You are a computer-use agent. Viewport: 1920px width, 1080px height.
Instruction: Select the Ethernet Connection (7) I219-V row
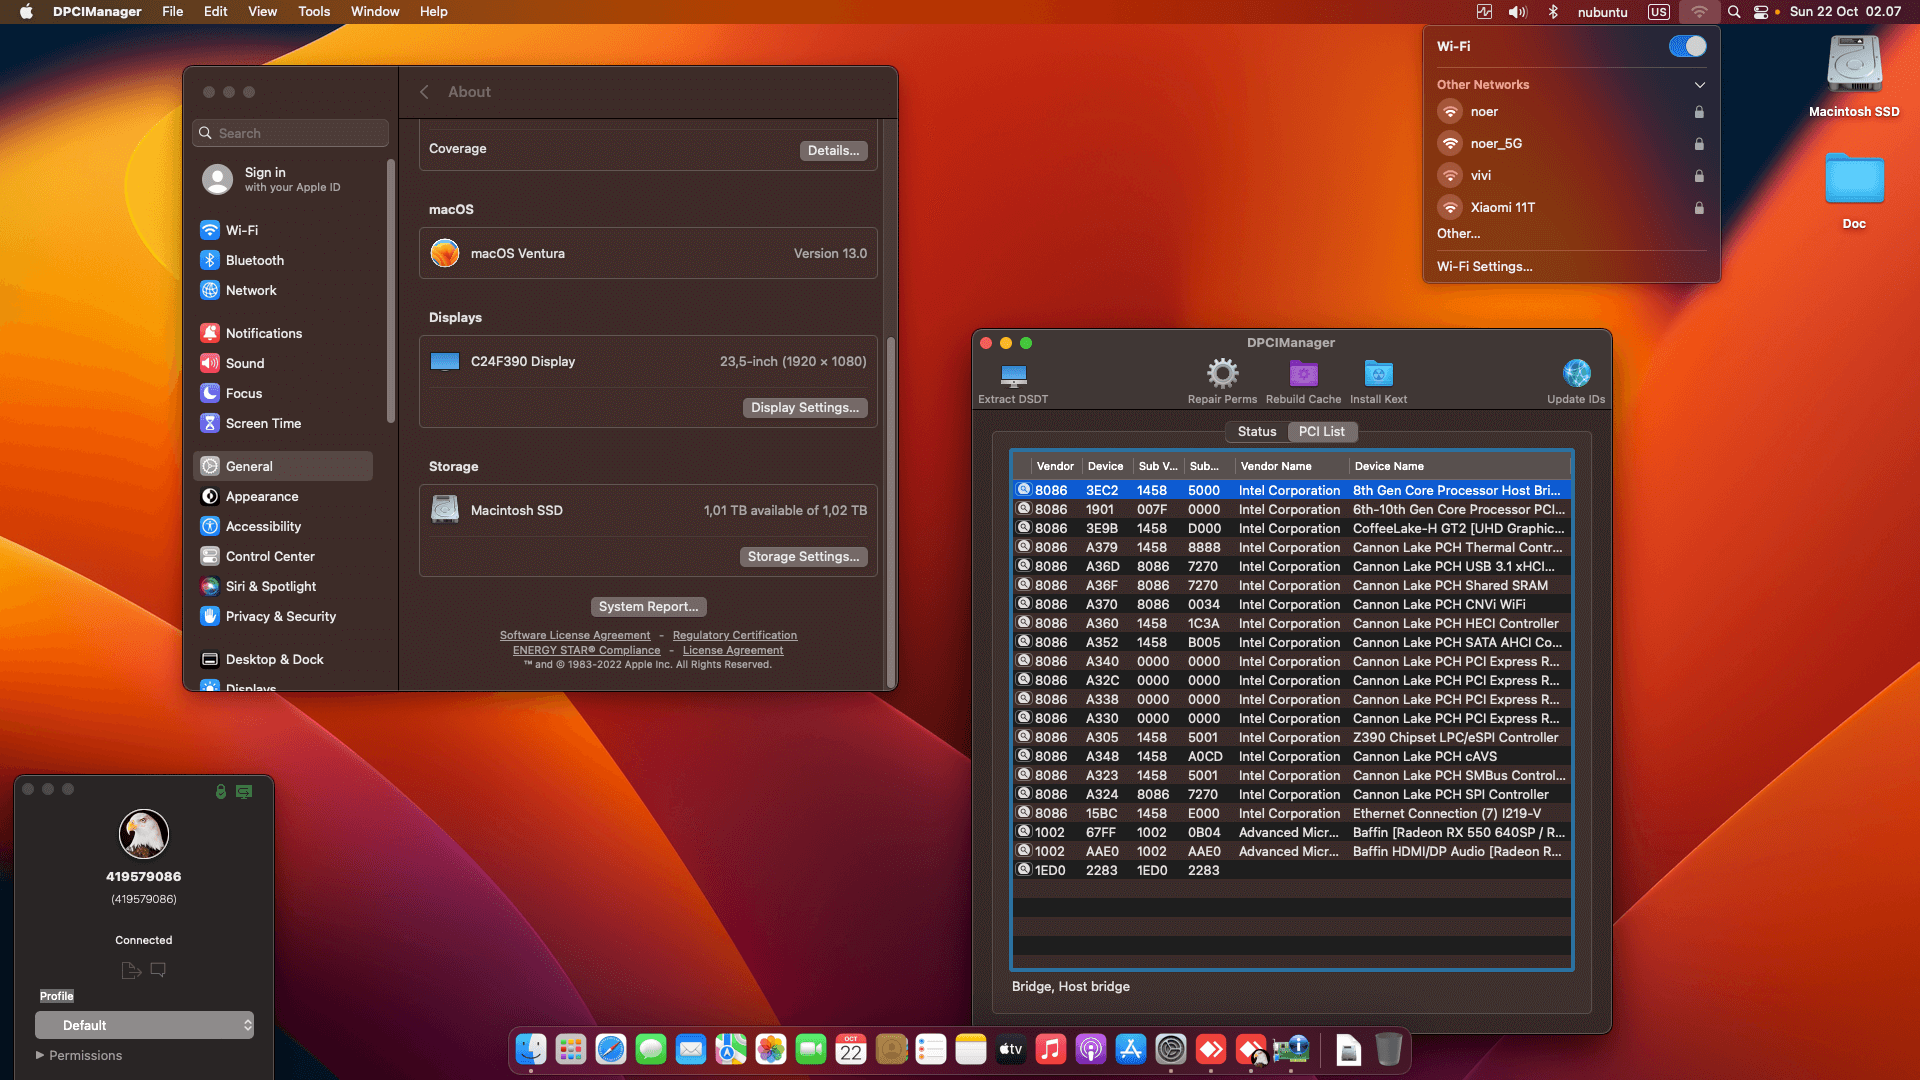[x=1292, y=813]
